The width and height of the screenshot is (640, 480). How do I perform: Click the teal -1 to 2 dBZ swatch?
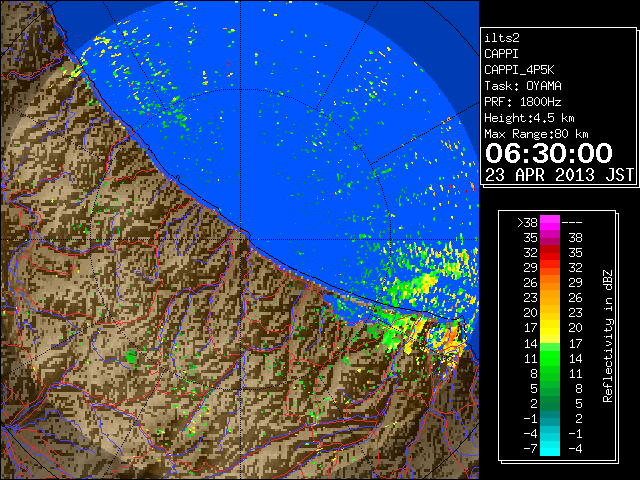coord(550,418)
